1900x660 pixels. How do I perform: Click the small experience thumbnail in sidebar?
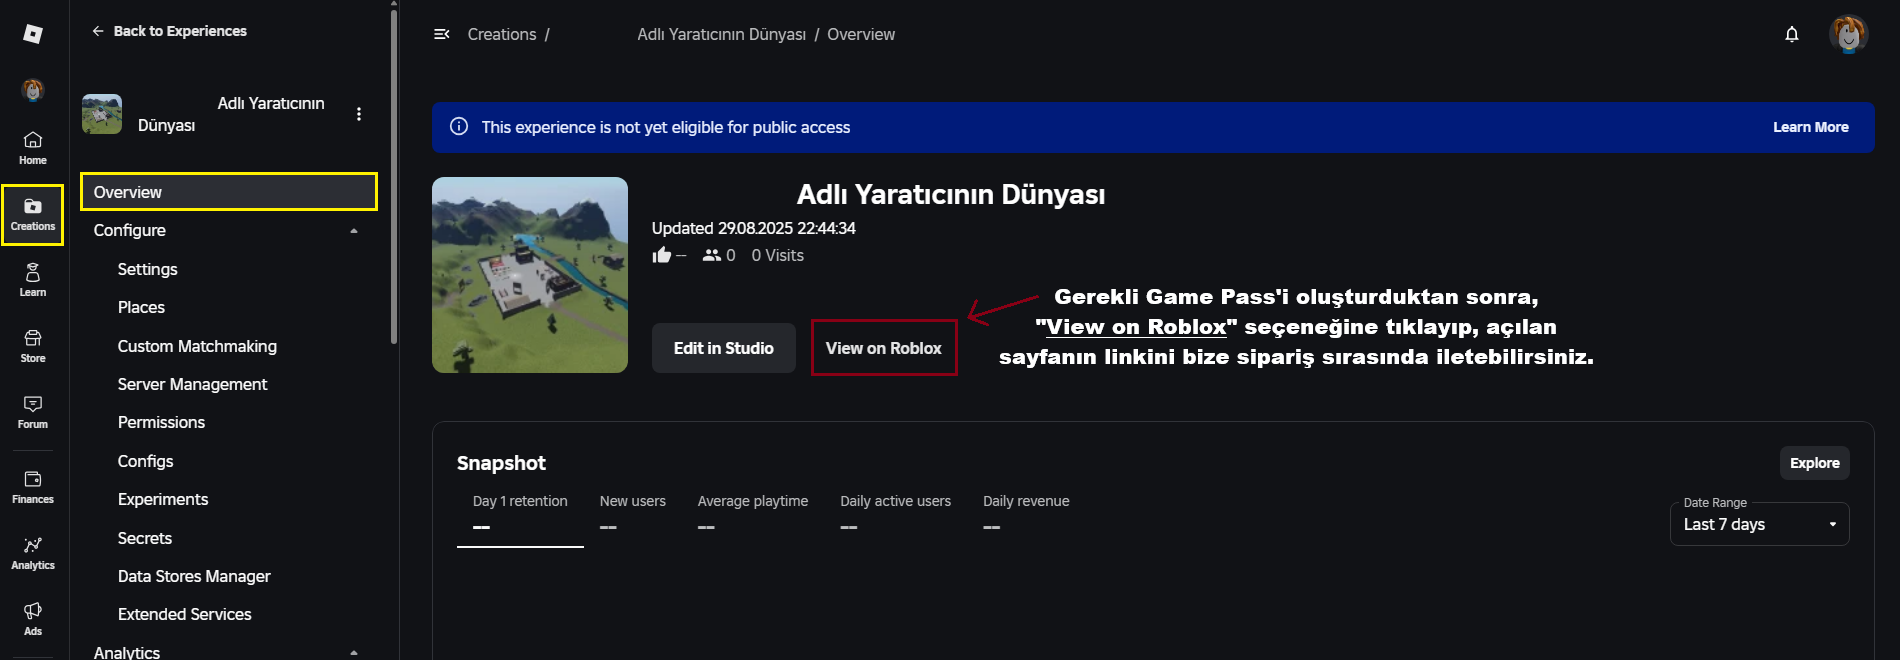(x=102, y=114)
